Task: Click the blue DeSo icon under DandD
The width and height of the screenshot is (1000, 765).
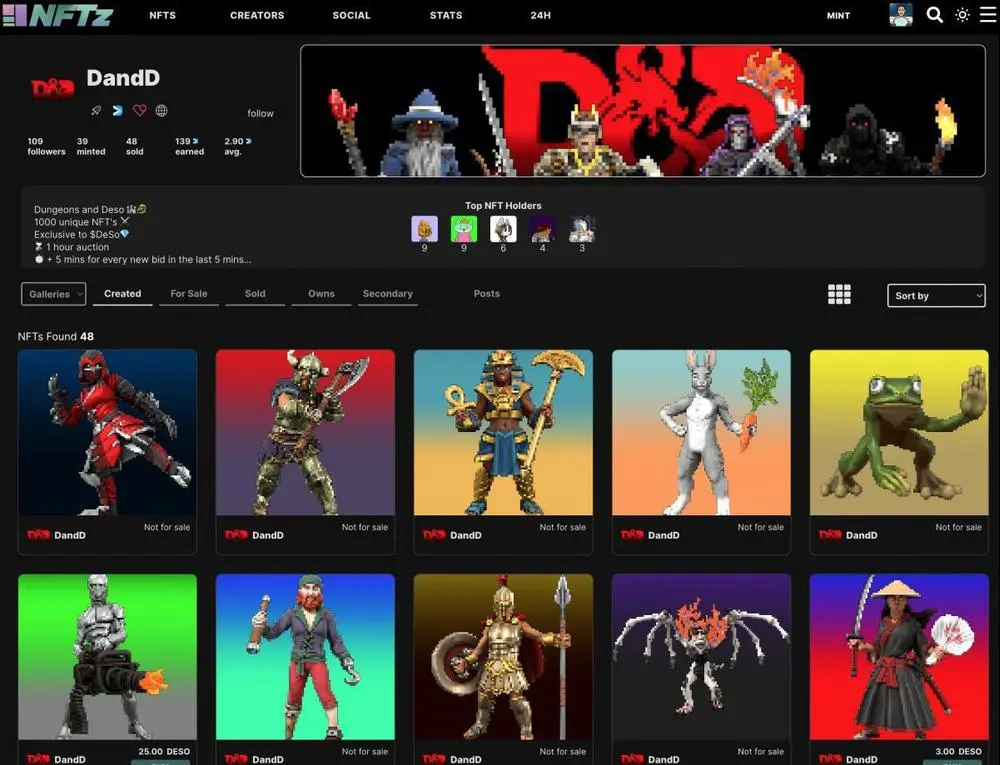Action: (x=118, y=111)
